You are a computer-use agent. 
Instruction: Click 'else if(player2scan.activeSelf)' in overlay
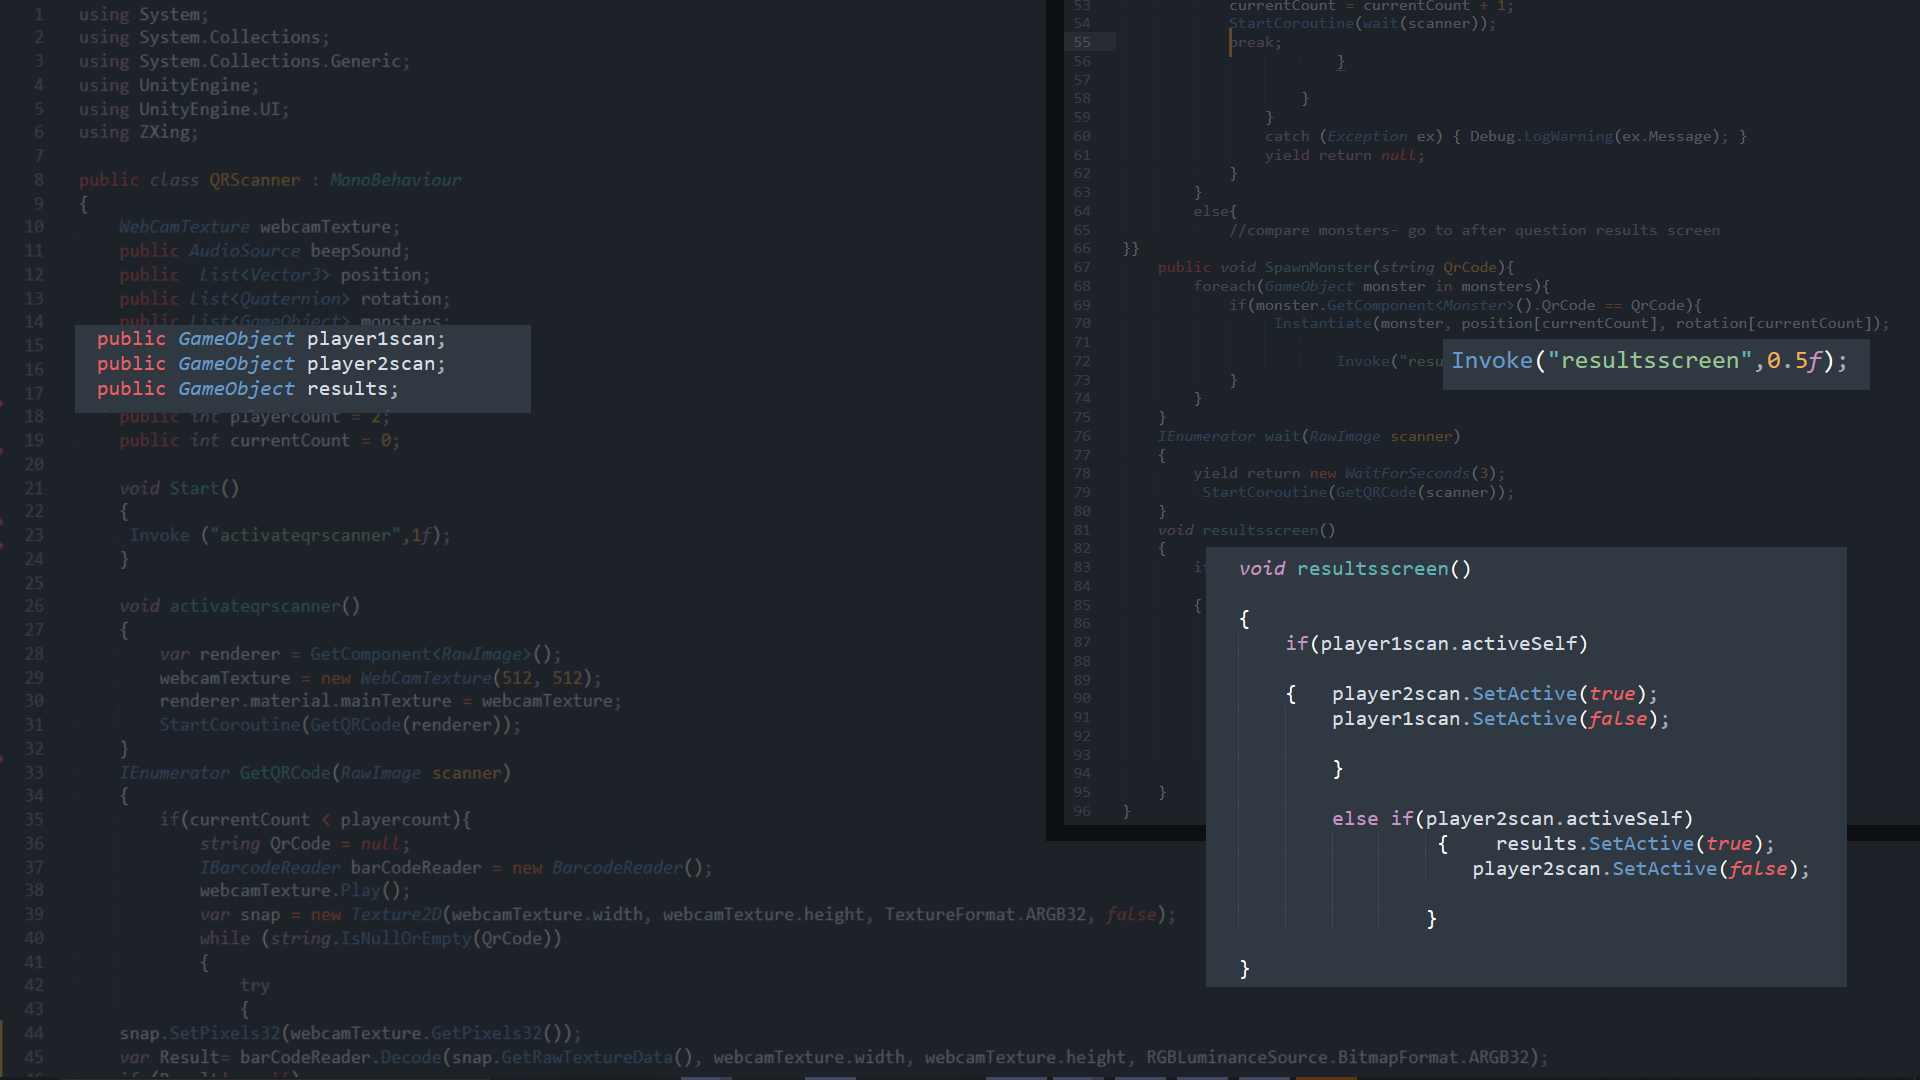pyautogui.click(x=1513, y=819)
